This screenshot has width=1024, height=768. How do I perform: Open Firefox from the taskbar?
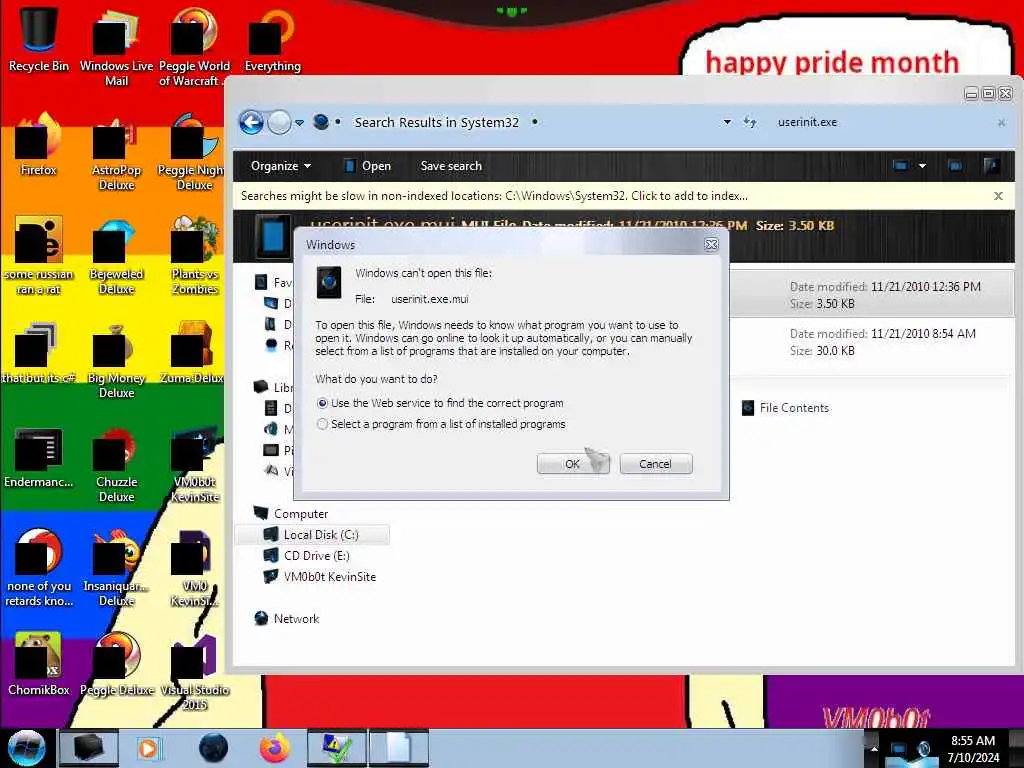coord(275,748)
